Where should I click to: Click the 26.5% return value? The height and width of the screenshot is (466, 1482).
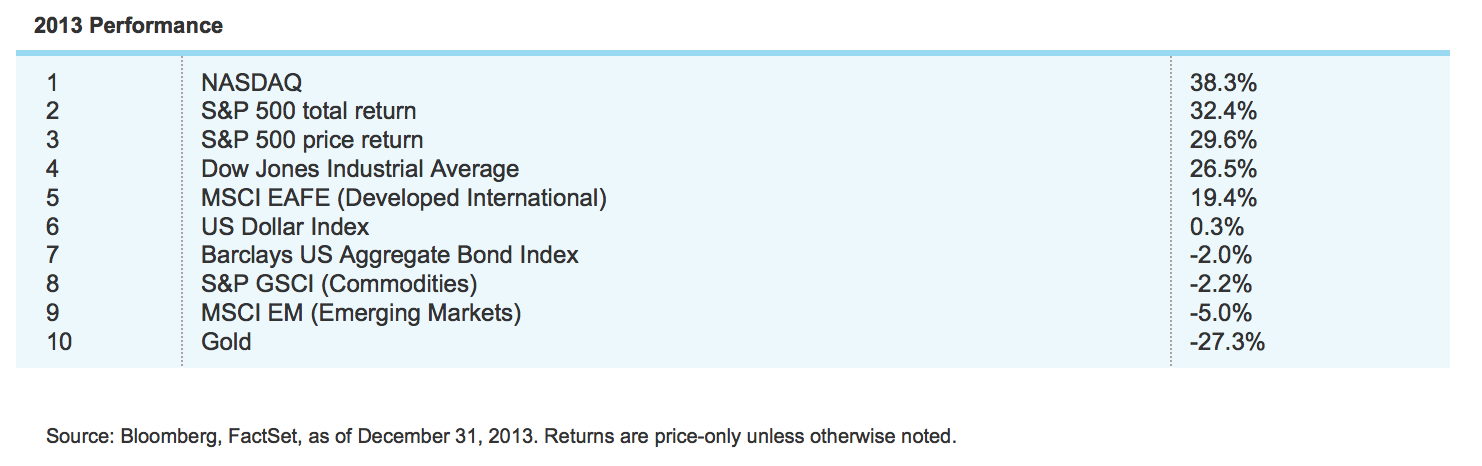click(1223, 169)
